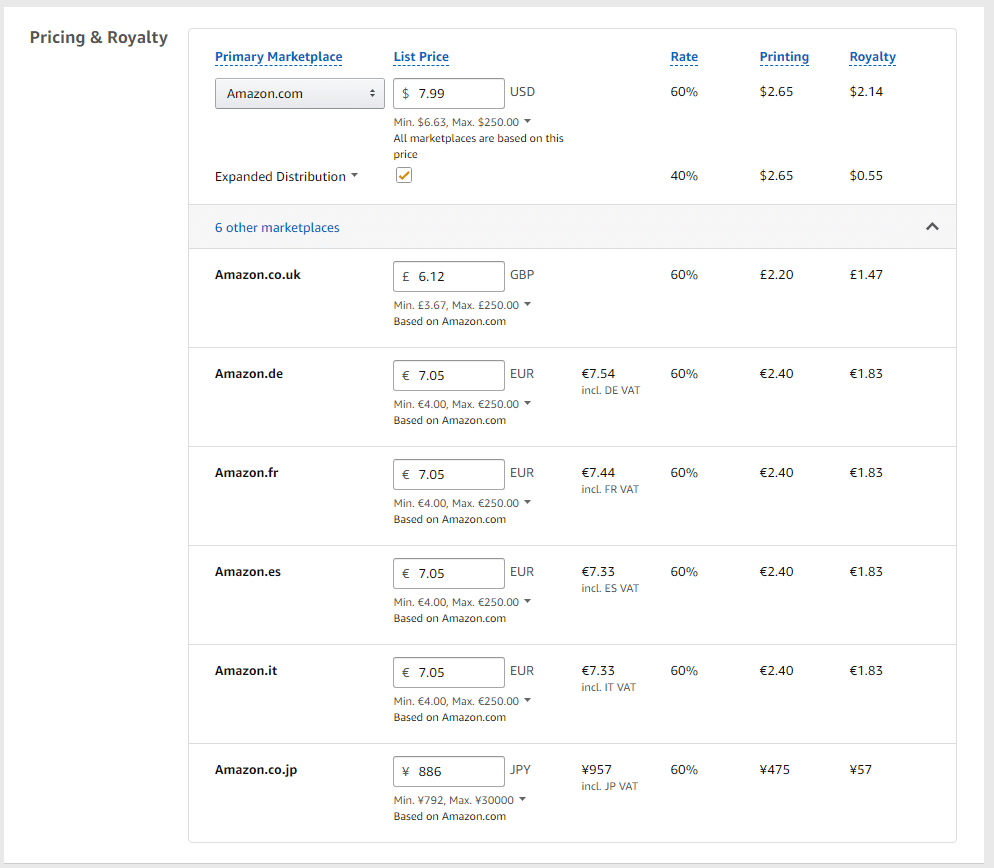Collapse the 6 other marketplaces section chevron
Viewport: 994px width, 868px height.
coord(932,226)
